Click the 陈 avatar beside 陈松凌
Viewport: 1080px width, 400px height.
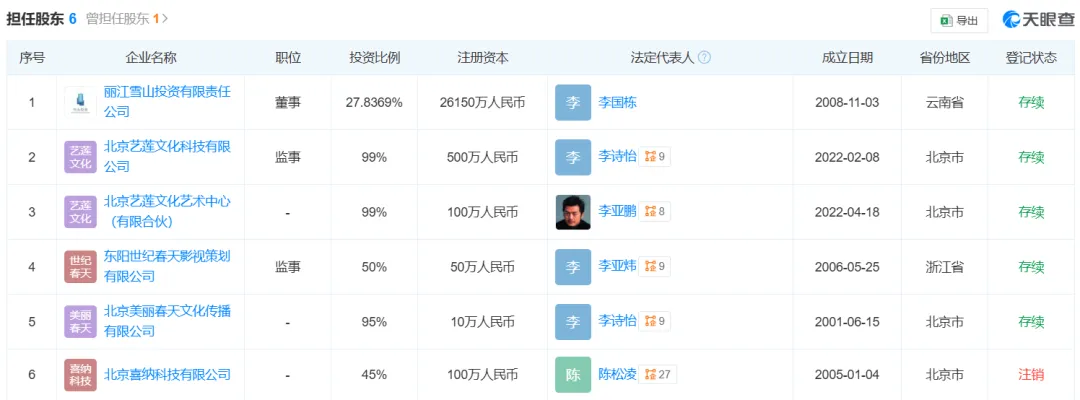[573, 375]
